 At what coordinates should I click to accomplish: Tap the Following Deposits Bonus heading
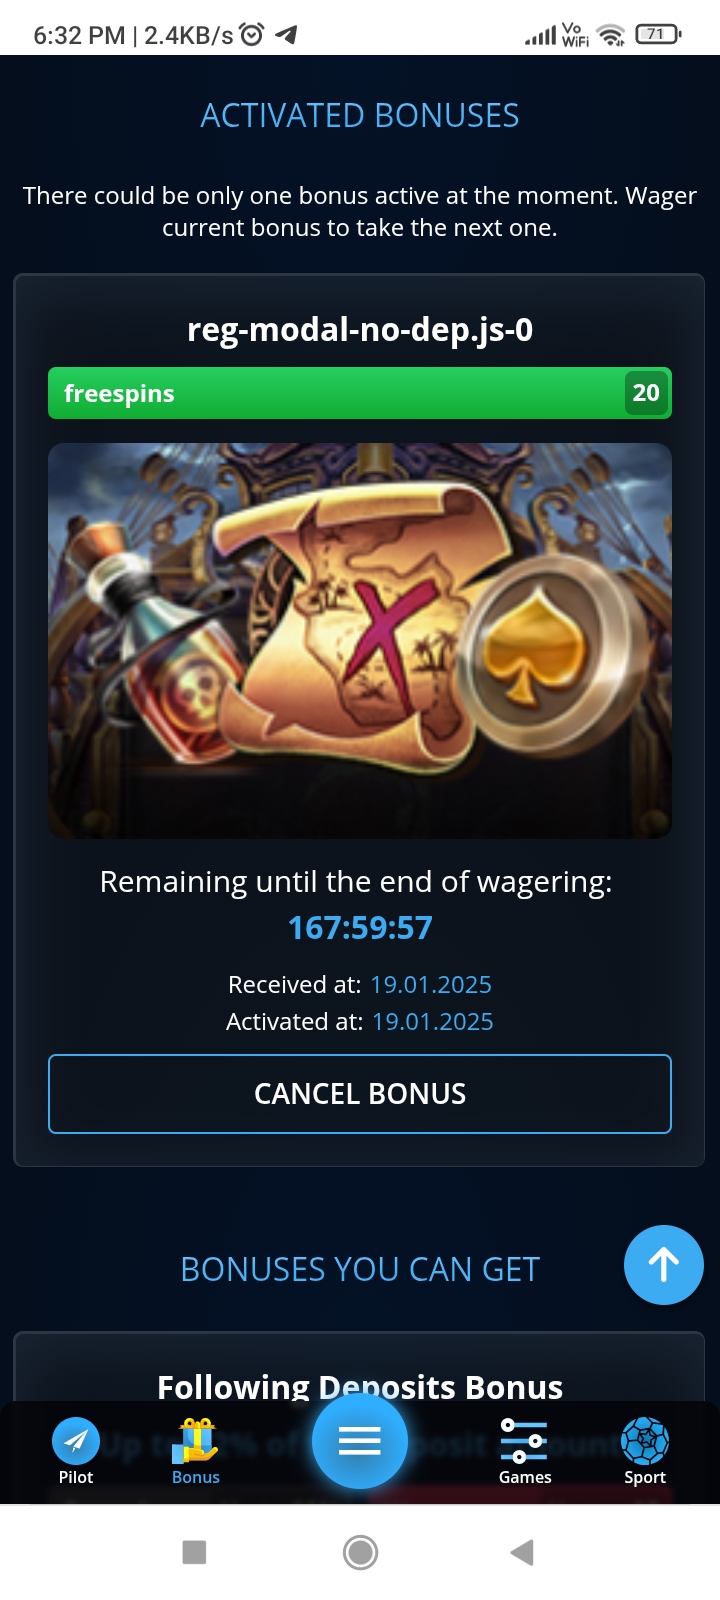(x=360, y=1387)
